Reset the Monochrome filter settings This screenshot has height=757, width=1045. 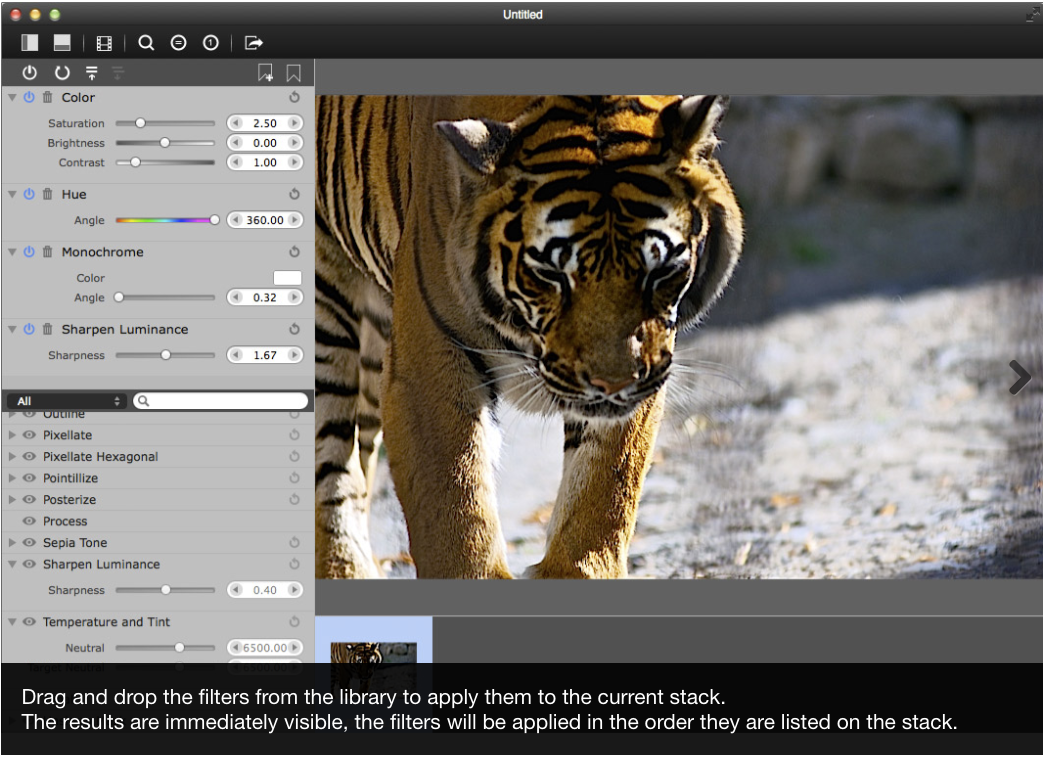(295, 252)
